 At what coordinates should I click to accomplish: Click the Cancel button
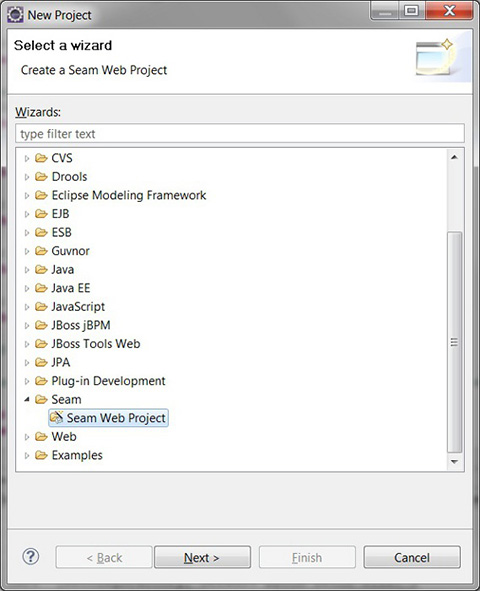point(412,557)
